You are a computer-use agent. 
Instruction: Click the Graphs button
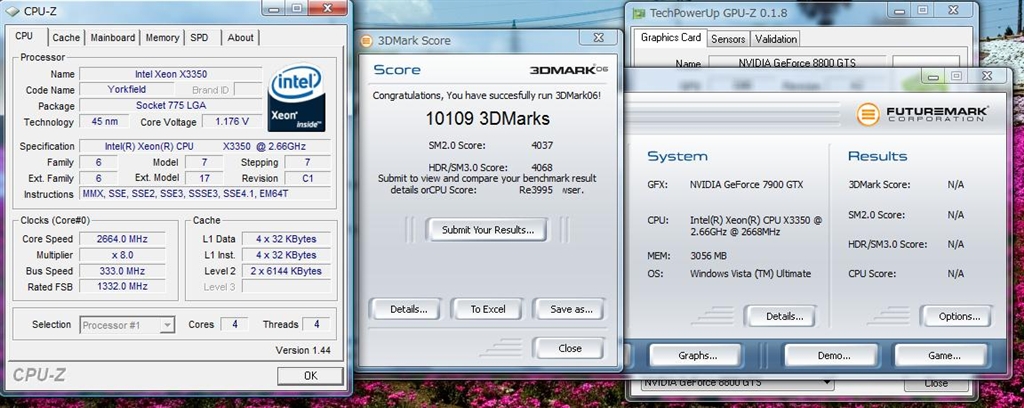coord(697,355)
